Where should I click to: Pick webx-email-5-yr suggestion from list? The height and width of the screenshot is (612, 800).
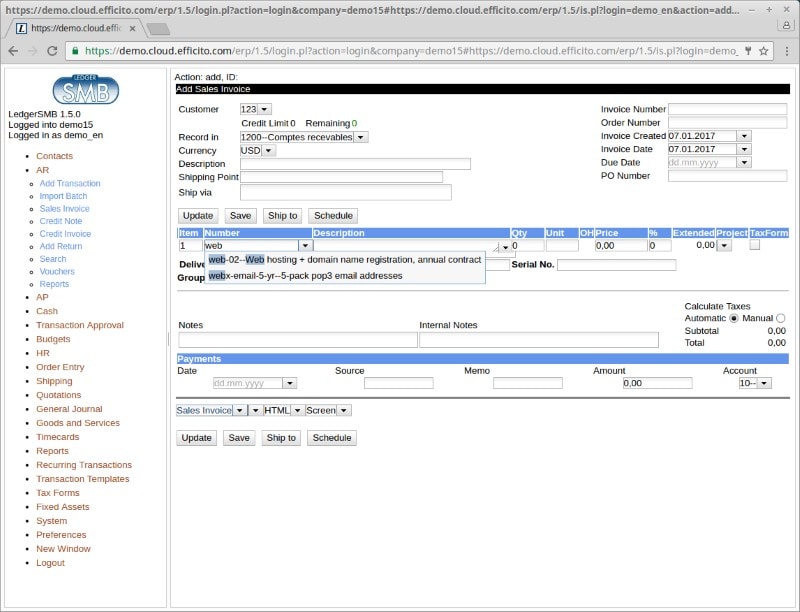click(x=305, y=276)
